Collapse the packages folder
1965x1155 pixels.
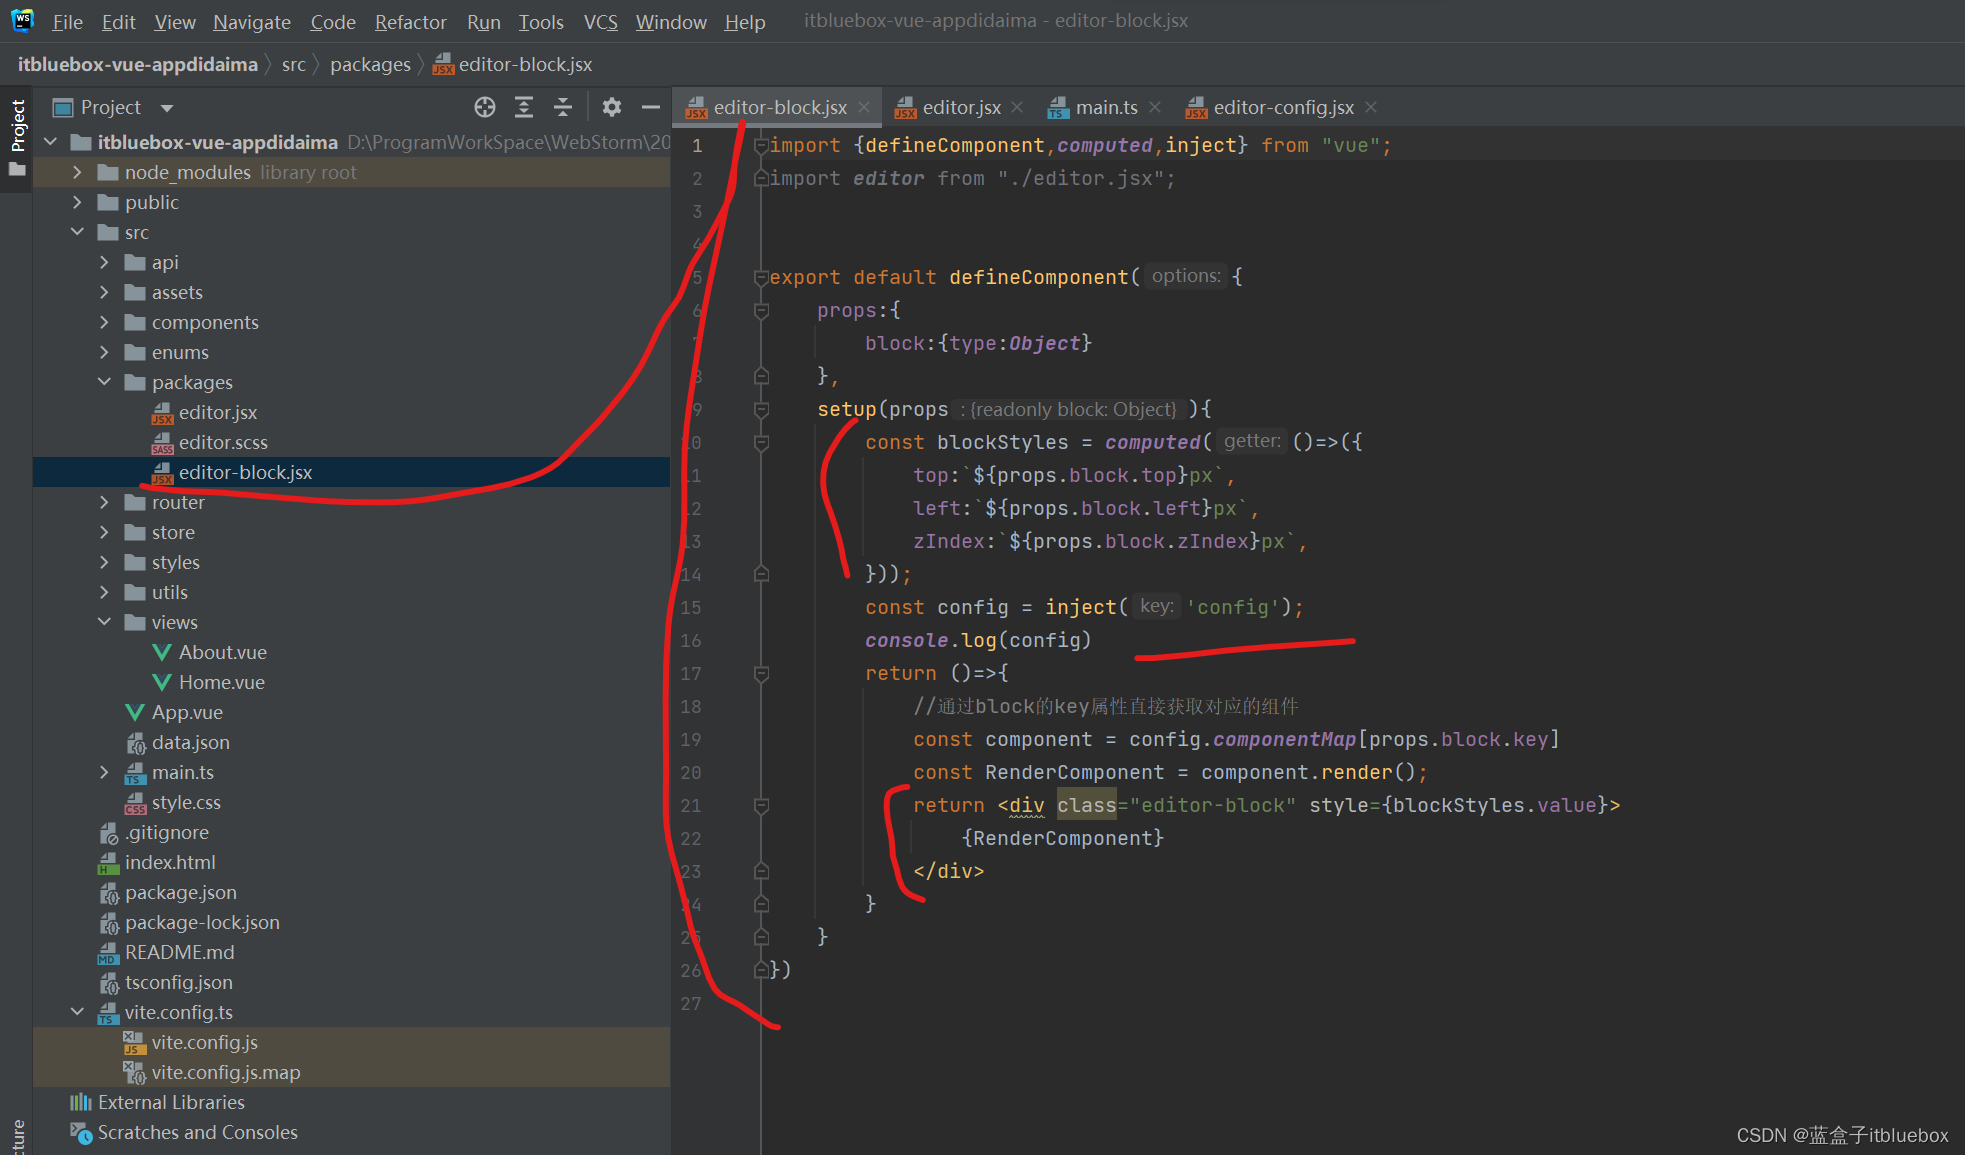tap(104, 382)
